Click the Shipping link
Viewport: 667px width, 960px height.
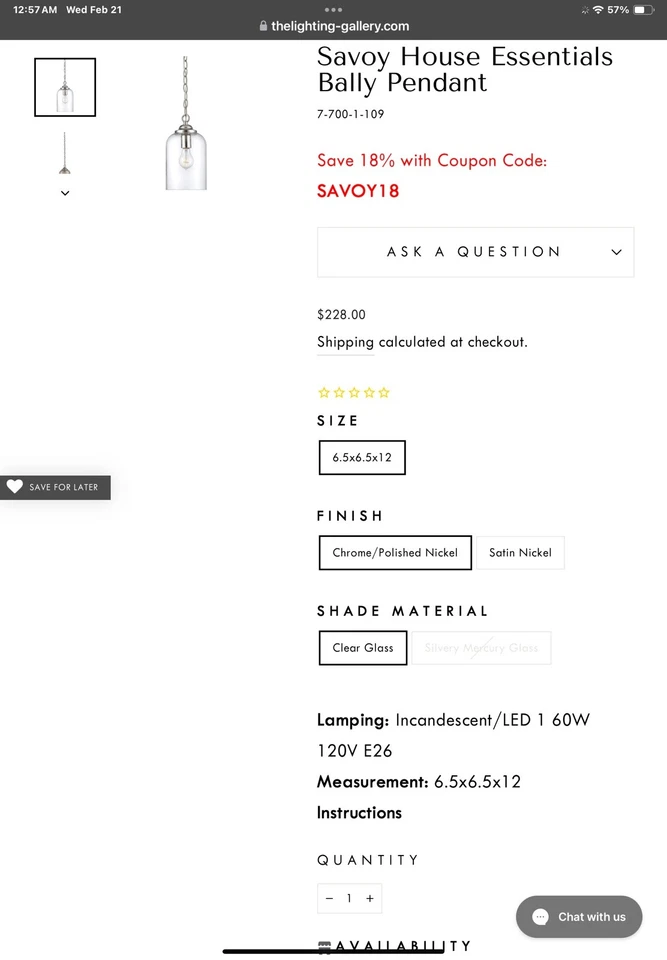coord(345,342)
